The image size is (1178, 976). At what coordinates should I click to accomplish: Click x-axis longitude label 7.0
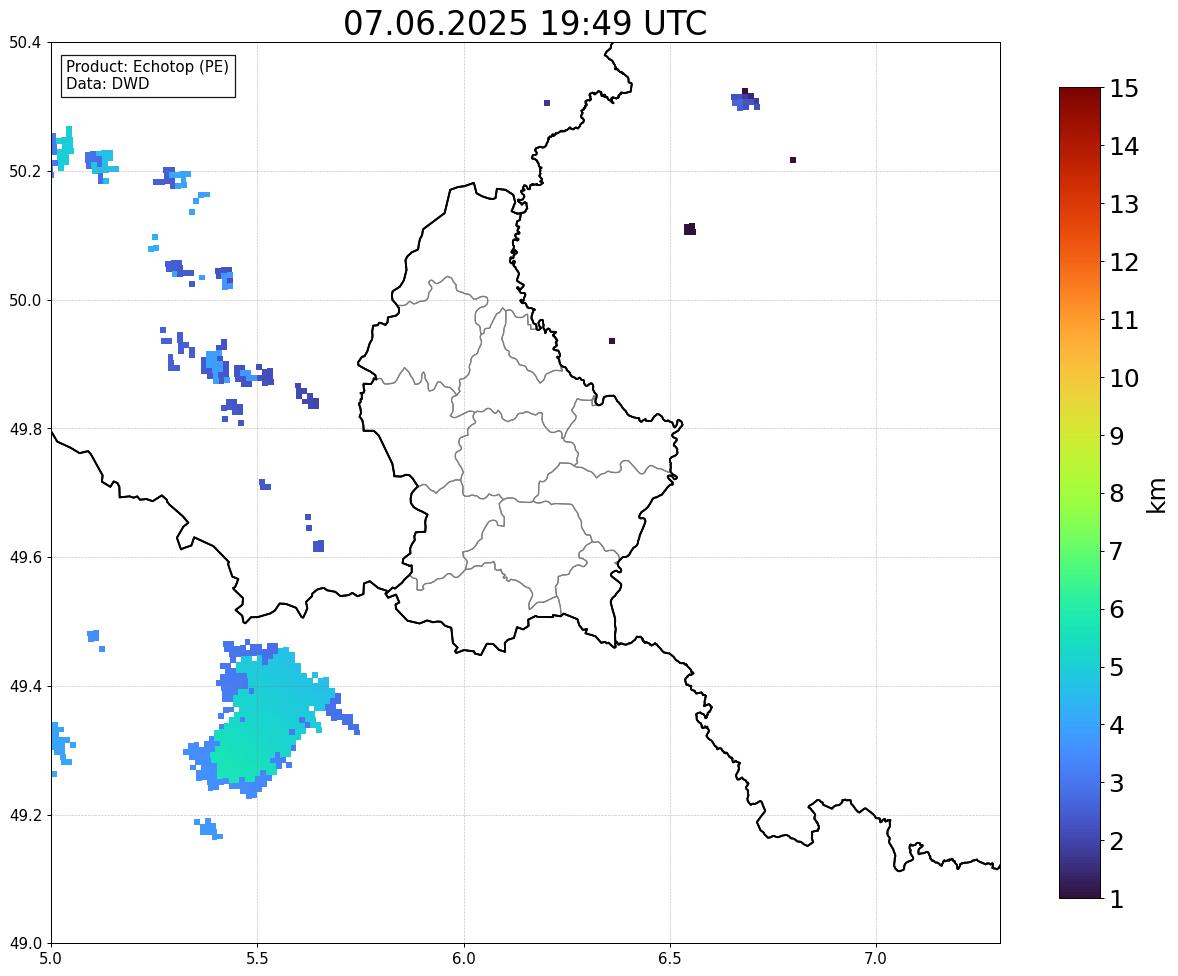[876, 959]
